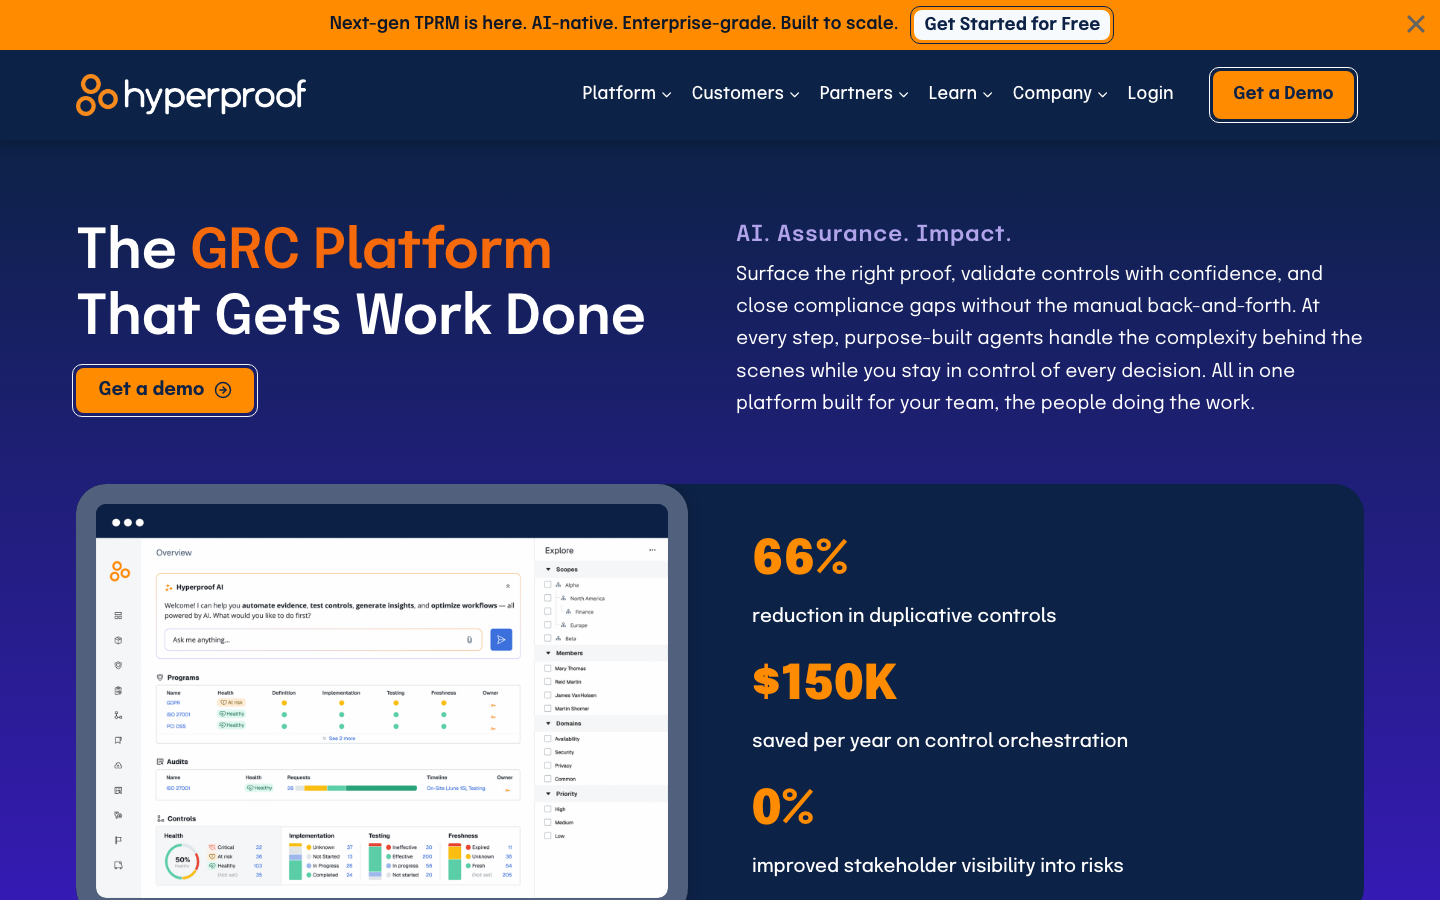
Task: Click the At risk health badge for GDPR
Action: (x=231, y=703)
